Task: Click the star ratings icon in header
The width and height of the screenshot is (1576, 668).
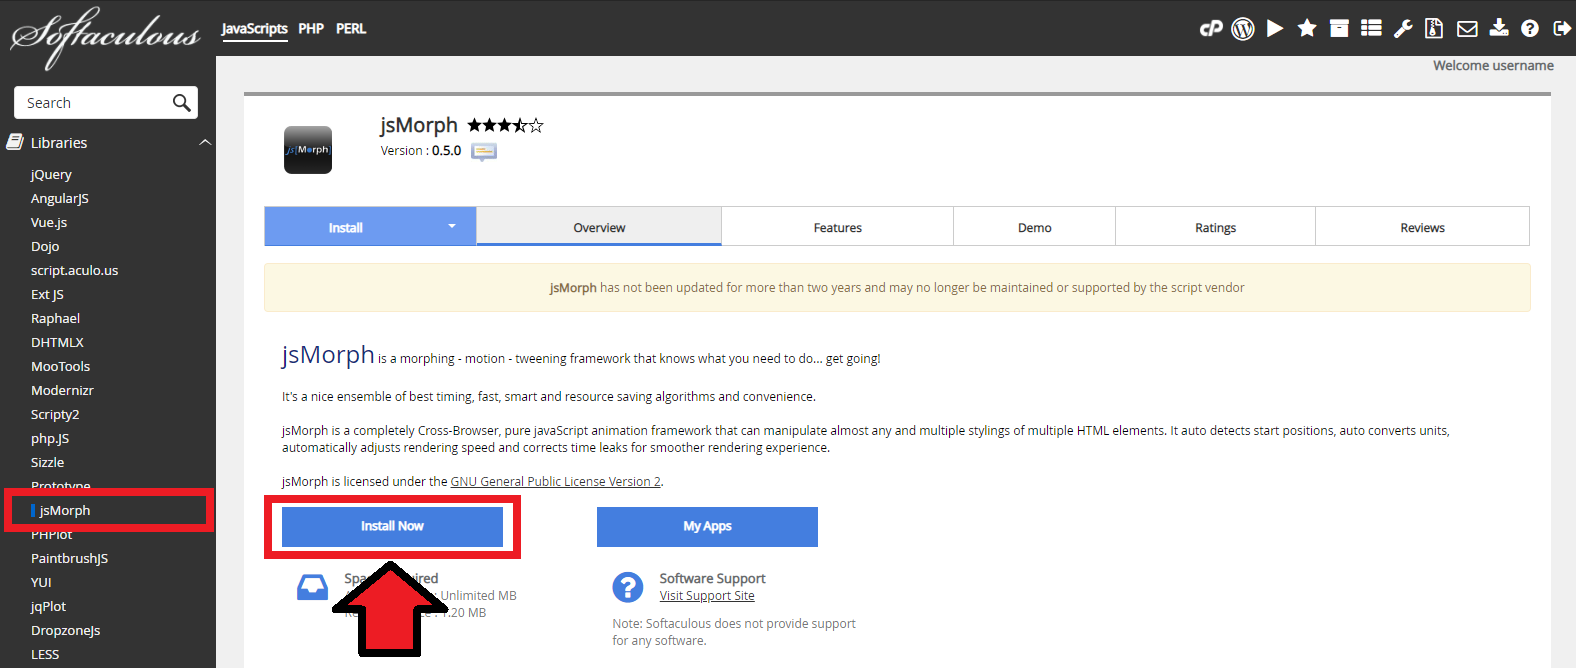Action: coord(1307,28)
